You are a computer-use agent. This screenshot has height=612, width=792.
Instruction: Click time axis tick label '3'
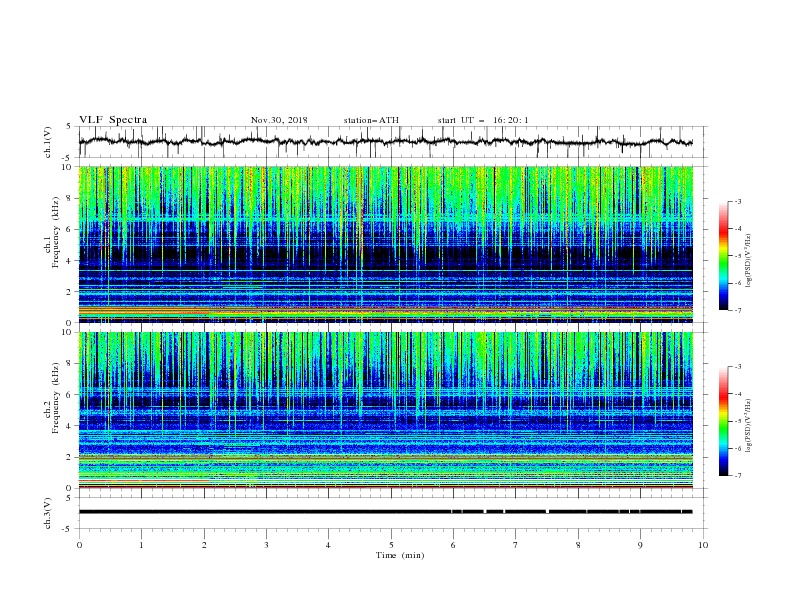pos(266,545)
